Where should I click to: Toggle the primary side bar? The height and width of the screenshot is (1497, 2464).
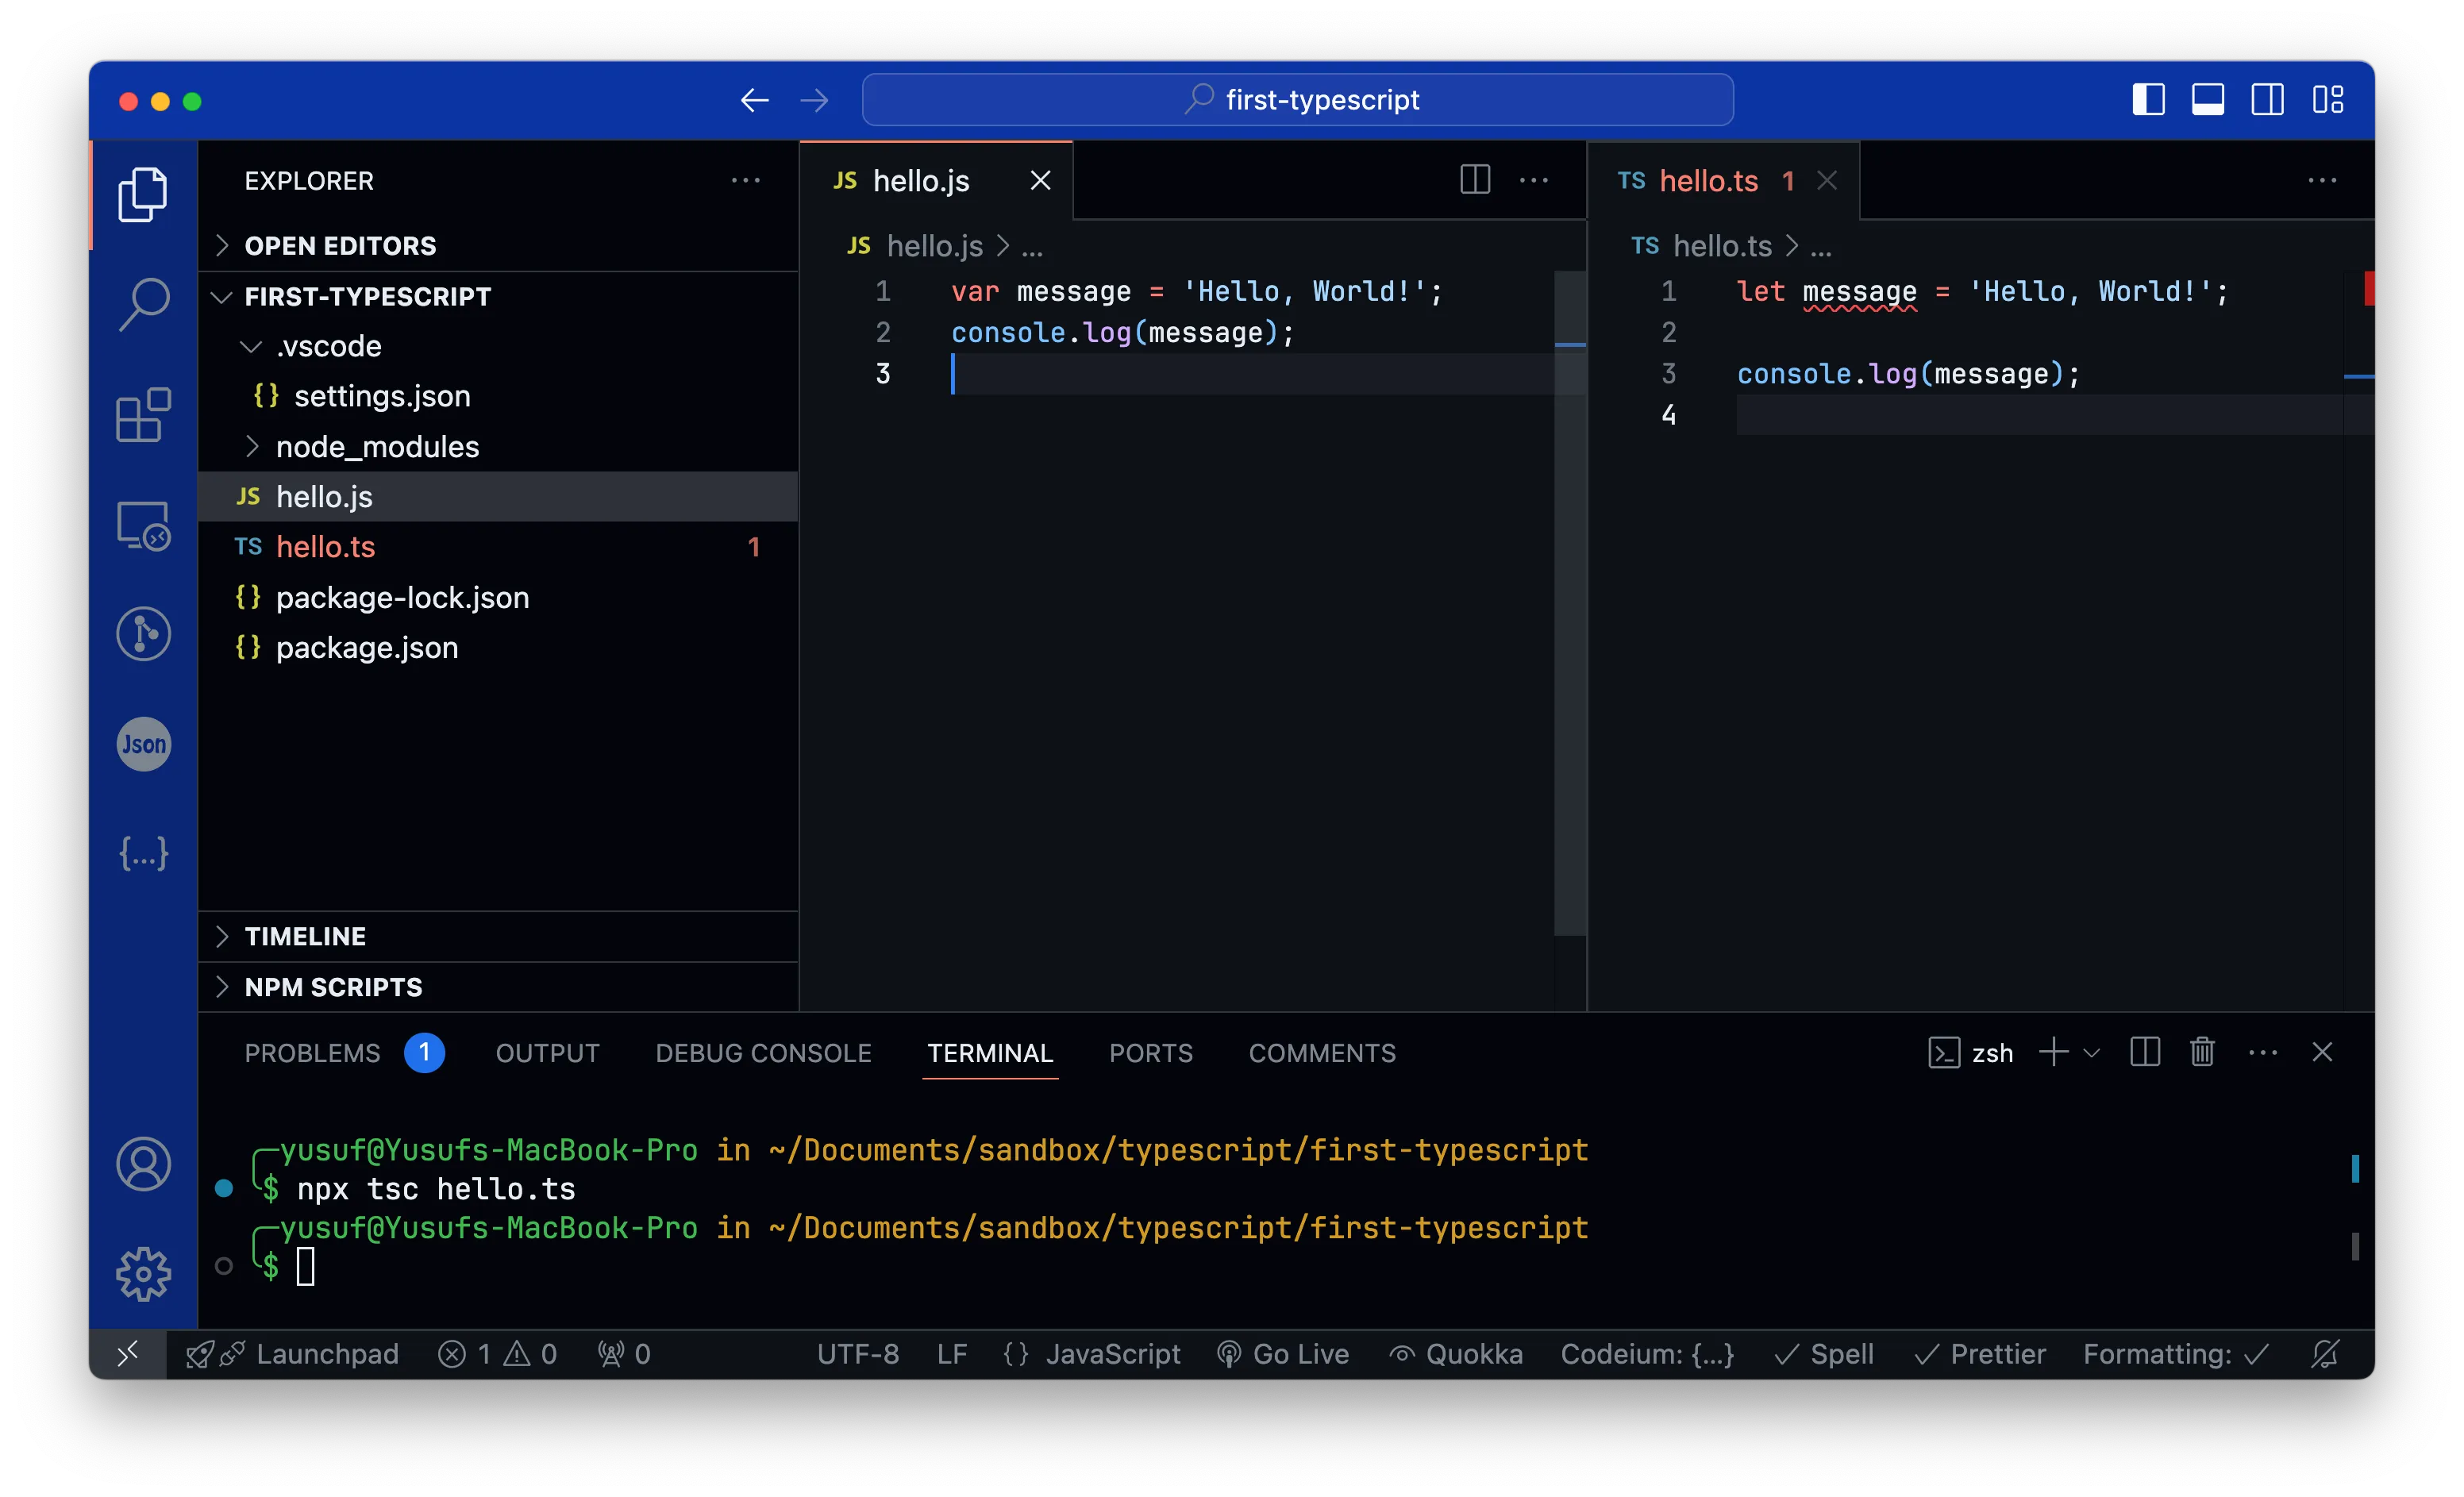(2149, 100)
